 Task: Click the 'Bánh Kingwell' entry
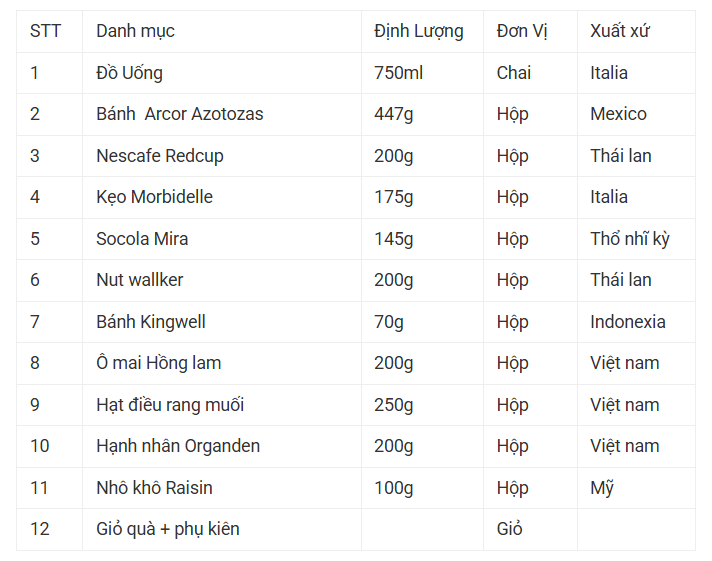(x=151, y=322)
